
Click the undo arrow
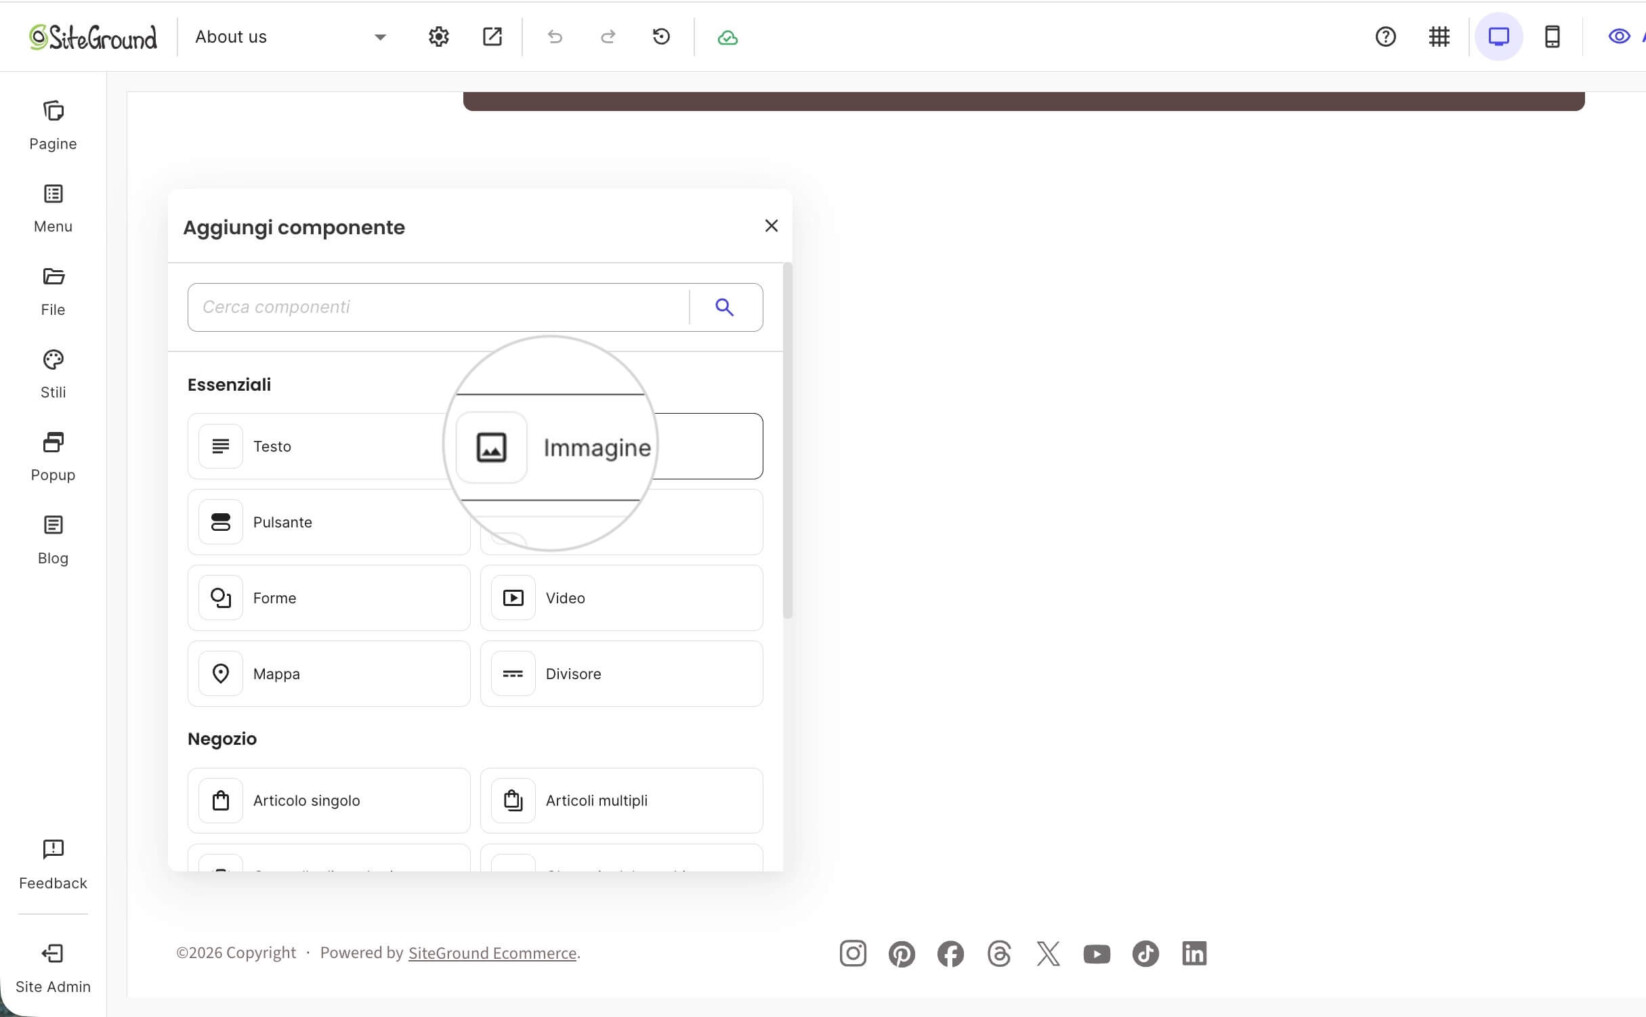coord(555,37)
